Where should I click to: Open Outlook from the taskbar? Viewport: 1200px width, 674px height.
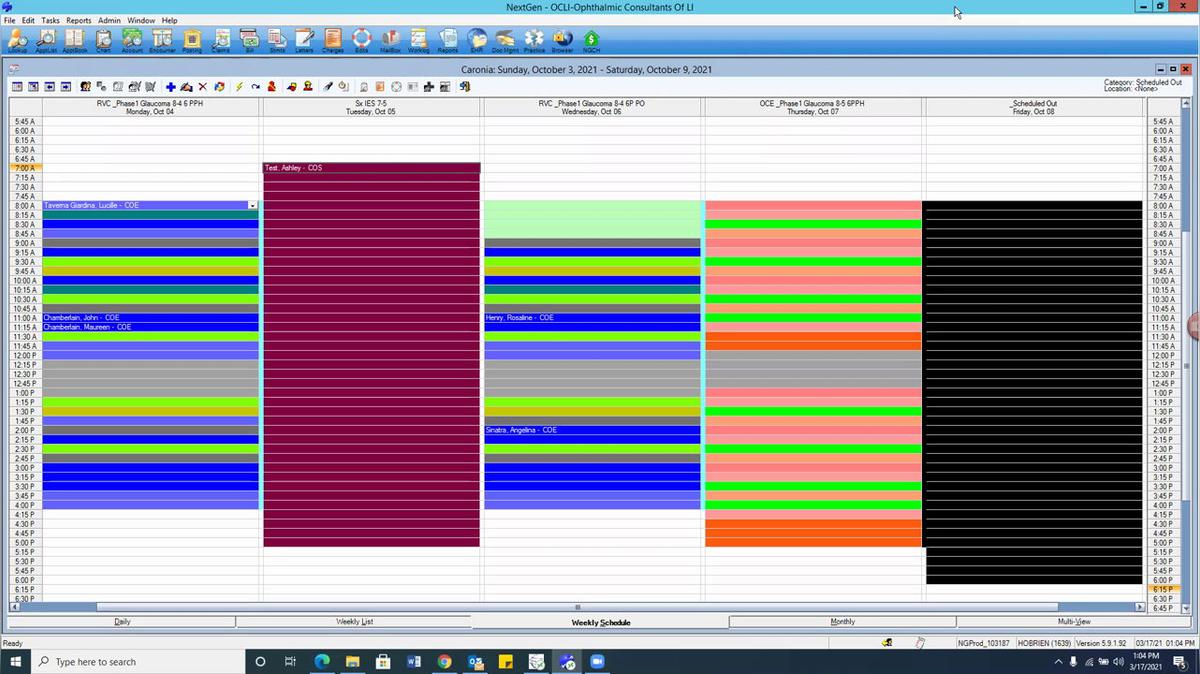pyautogui.click(x=476, y=661)
